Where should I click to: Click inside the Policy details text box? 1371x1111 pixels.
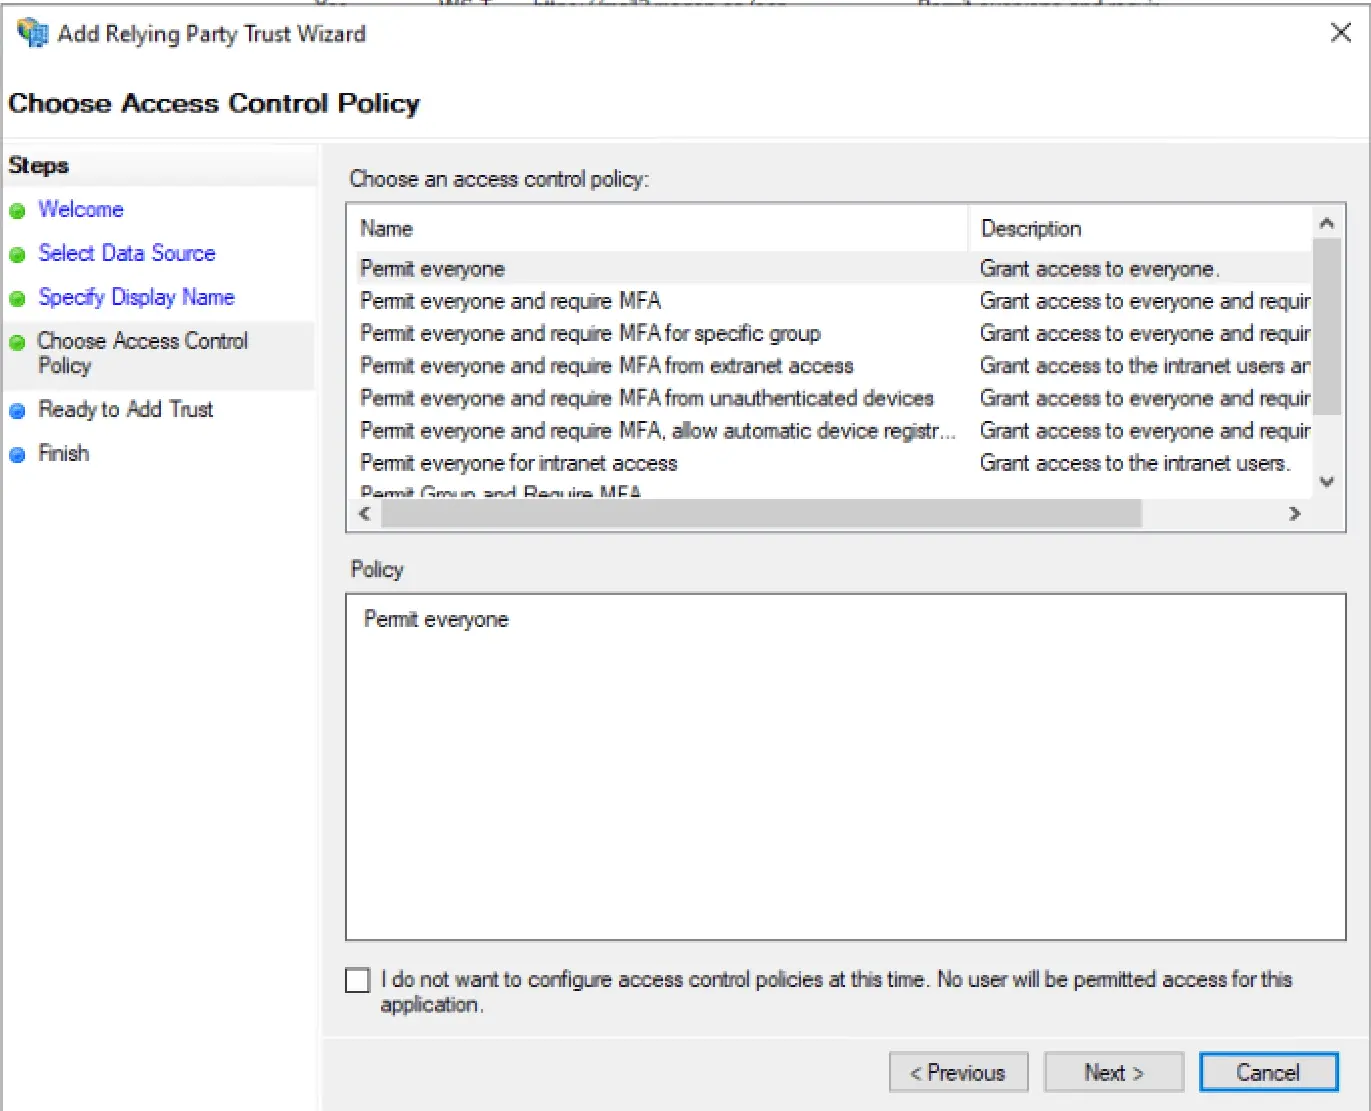(x=845, y=767)
